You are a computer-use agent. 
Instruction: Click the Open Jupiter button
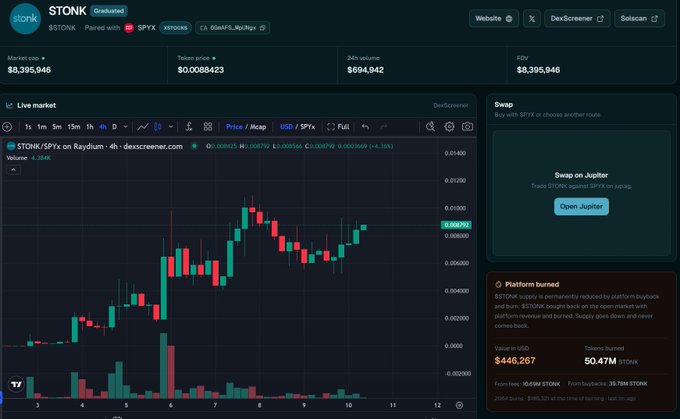[x=581, y=206]
